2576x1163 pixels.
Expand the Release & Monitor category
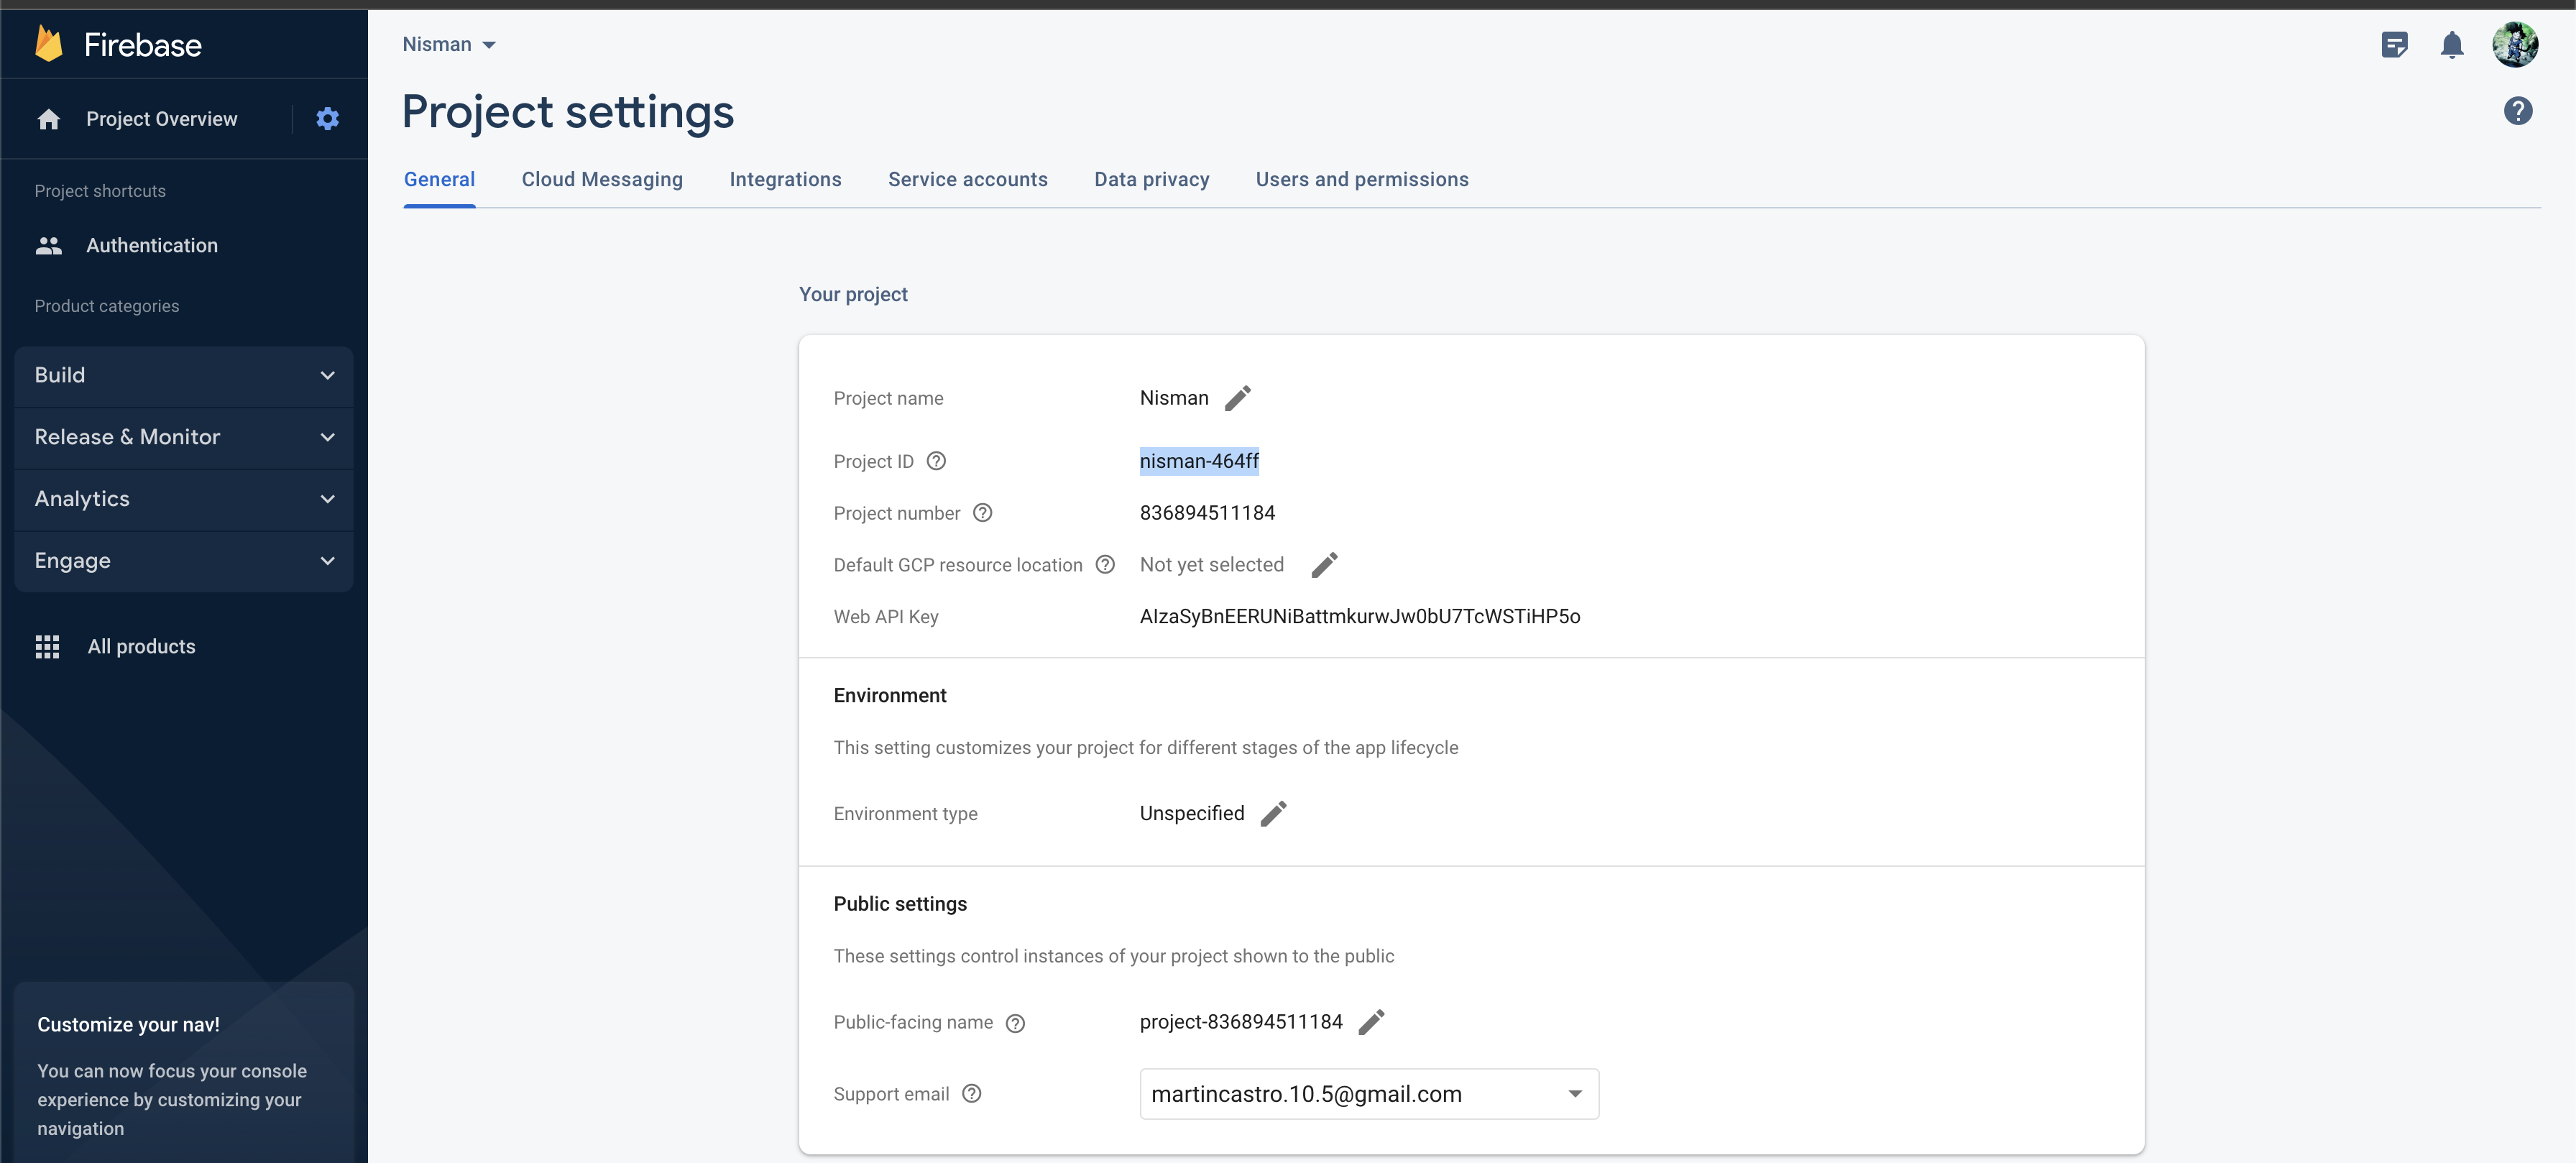pos(184,437)
